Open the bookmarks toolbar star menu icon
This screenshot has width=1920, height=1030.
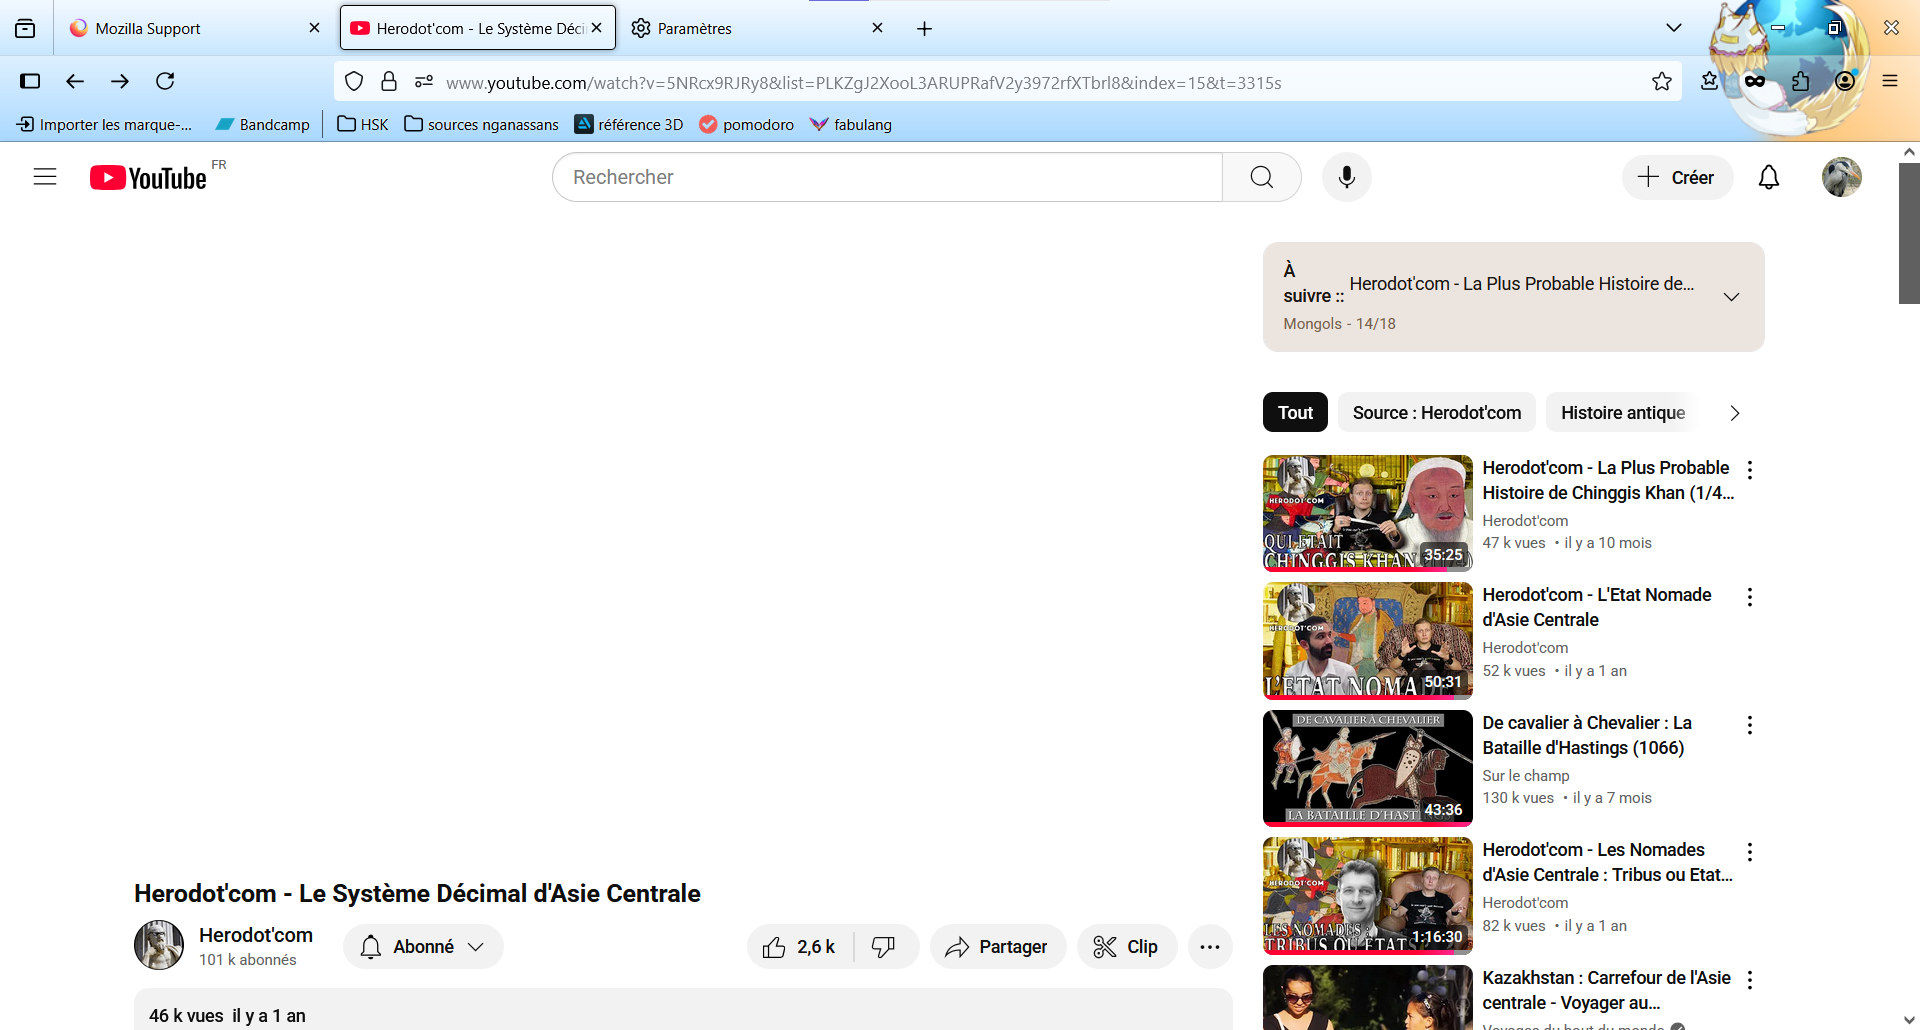[x=1709, y=81]
